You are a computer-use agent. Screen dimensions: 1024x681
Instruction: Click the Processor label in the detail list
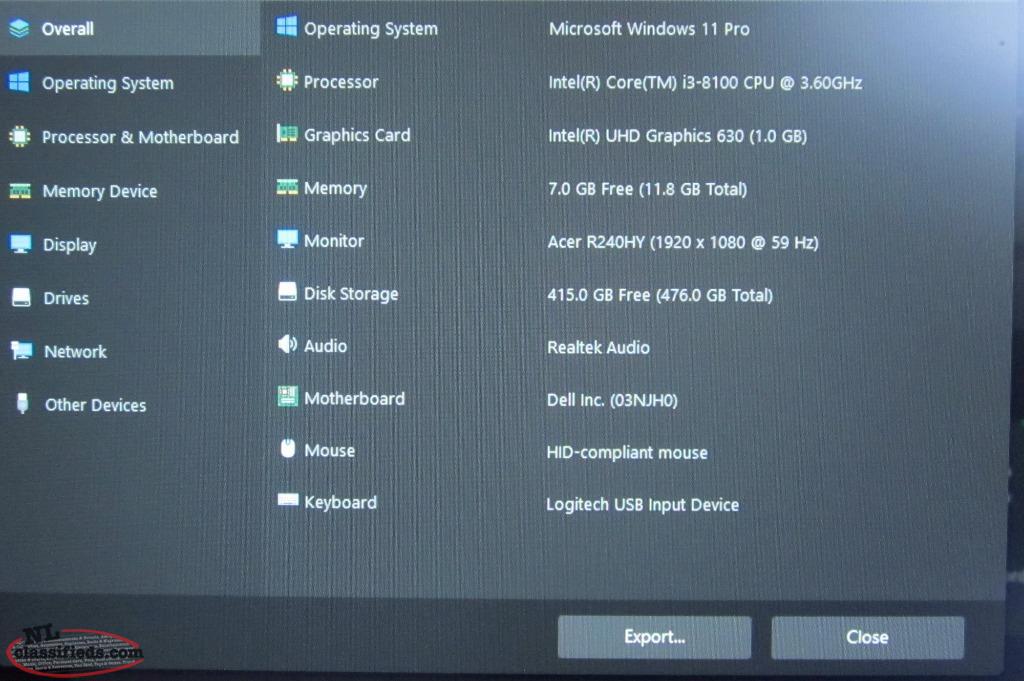point(341,82)
